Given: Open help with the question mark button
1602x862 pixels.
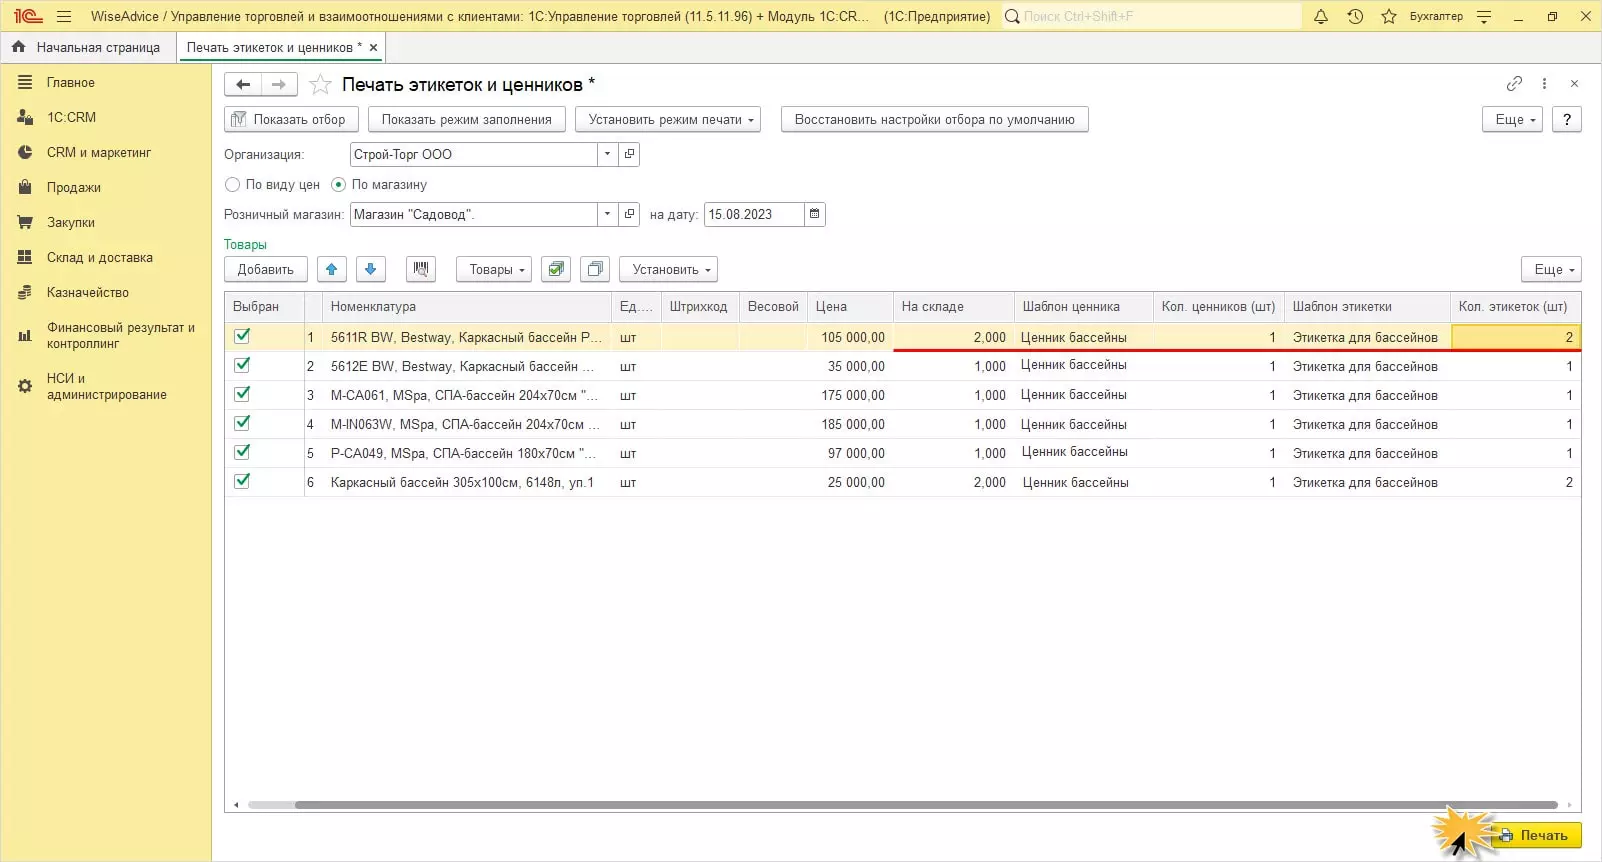Looking at the screenshot, I should pos(1567,119).
